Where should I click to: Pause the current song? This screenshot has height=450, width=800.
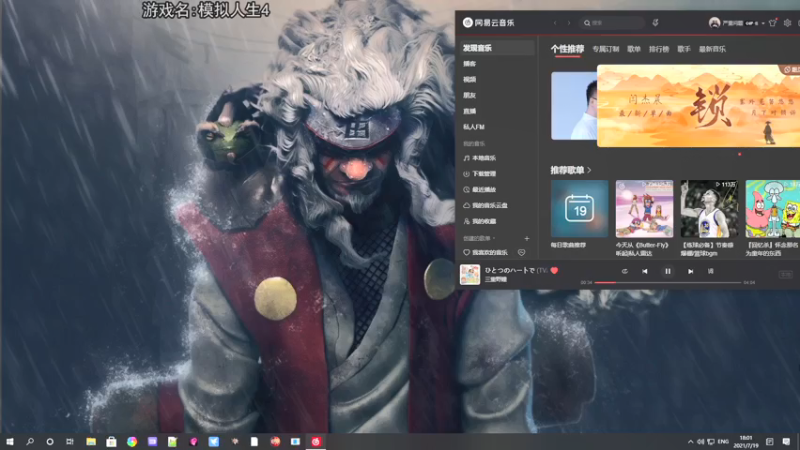[x=667, y=271]
